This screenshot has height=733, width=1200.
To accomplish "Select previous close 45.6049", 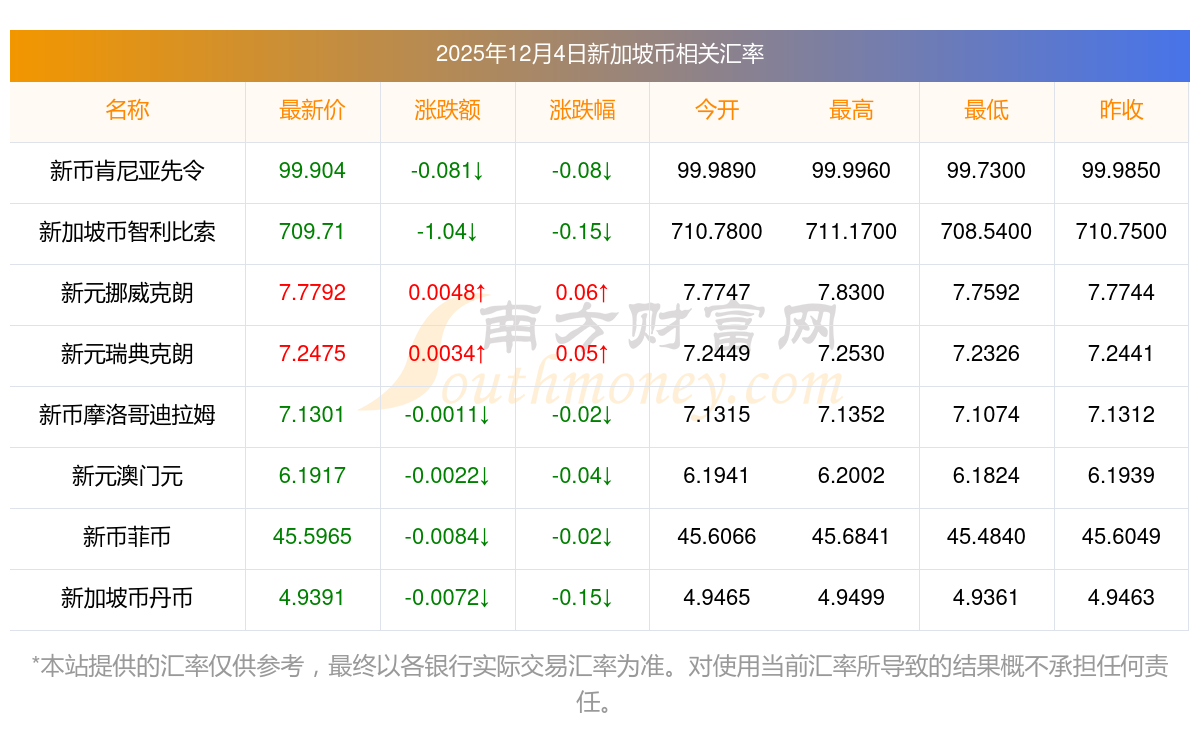I will (x=1121, y=537).
